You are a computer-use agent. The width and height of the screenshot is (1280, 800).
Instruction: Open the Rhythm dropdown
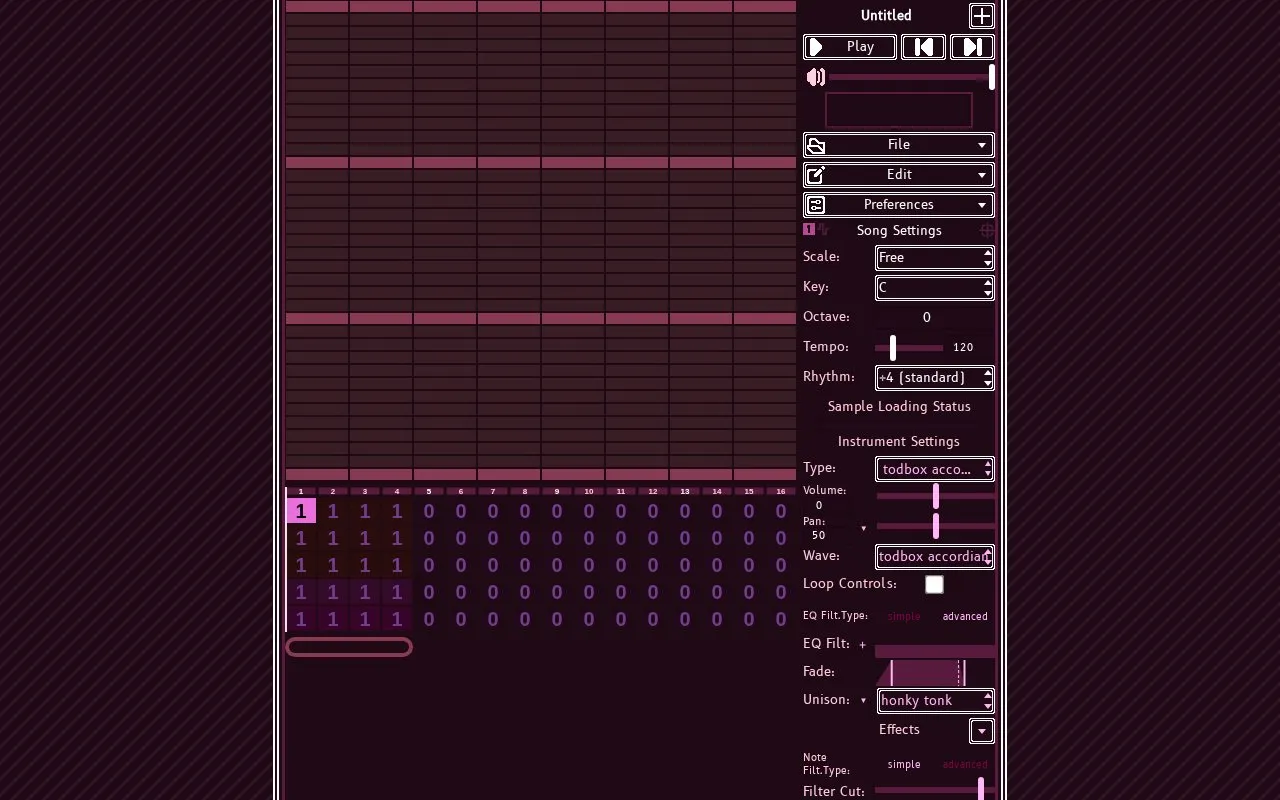click(x=935, y=378)
